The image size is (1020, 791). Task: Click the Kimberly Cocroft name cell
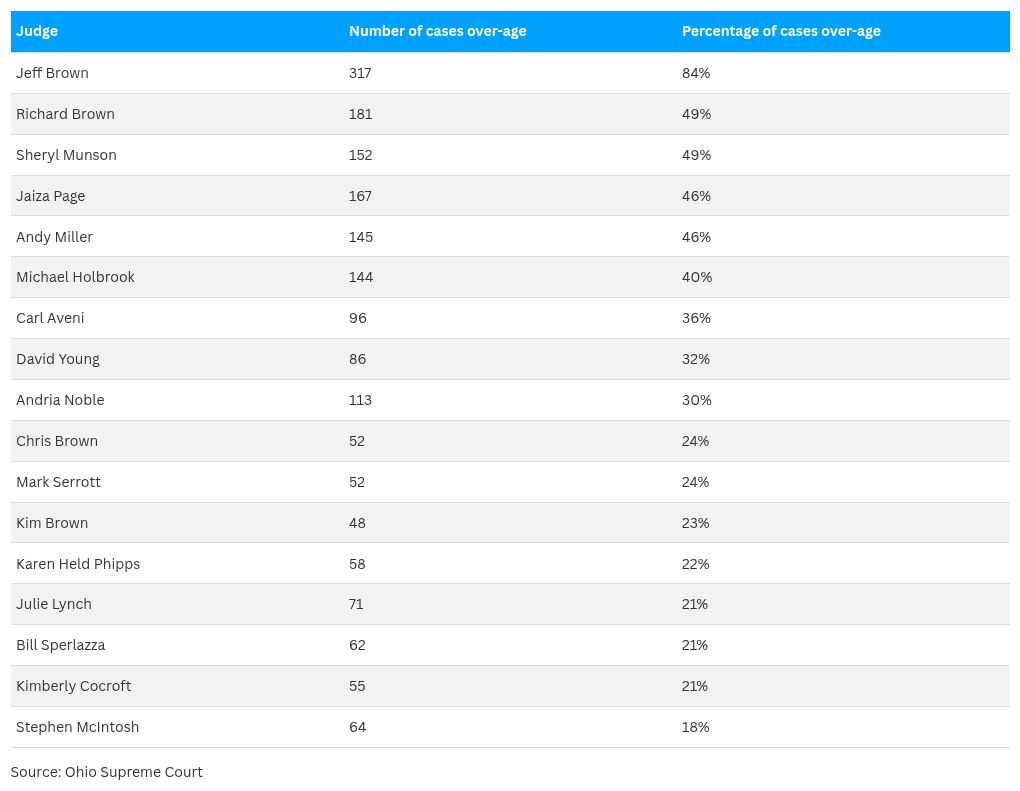[73, 686]
